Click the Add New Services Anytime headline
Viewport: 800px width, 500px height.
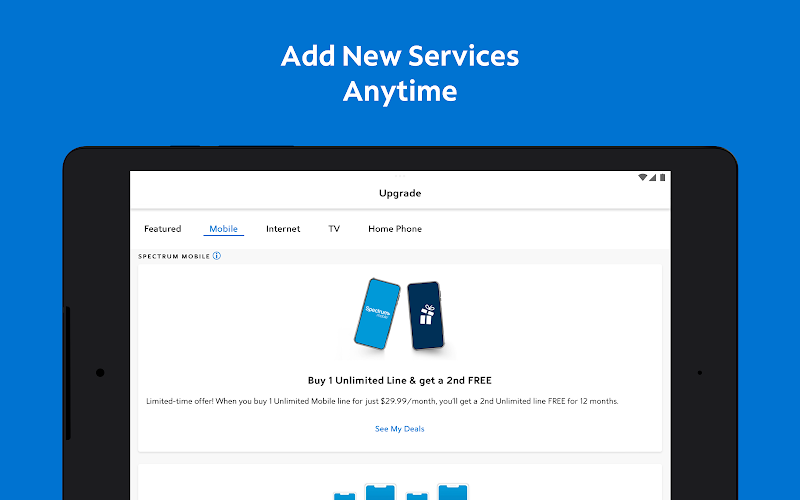pyautogui.click(x=400, y=73)
